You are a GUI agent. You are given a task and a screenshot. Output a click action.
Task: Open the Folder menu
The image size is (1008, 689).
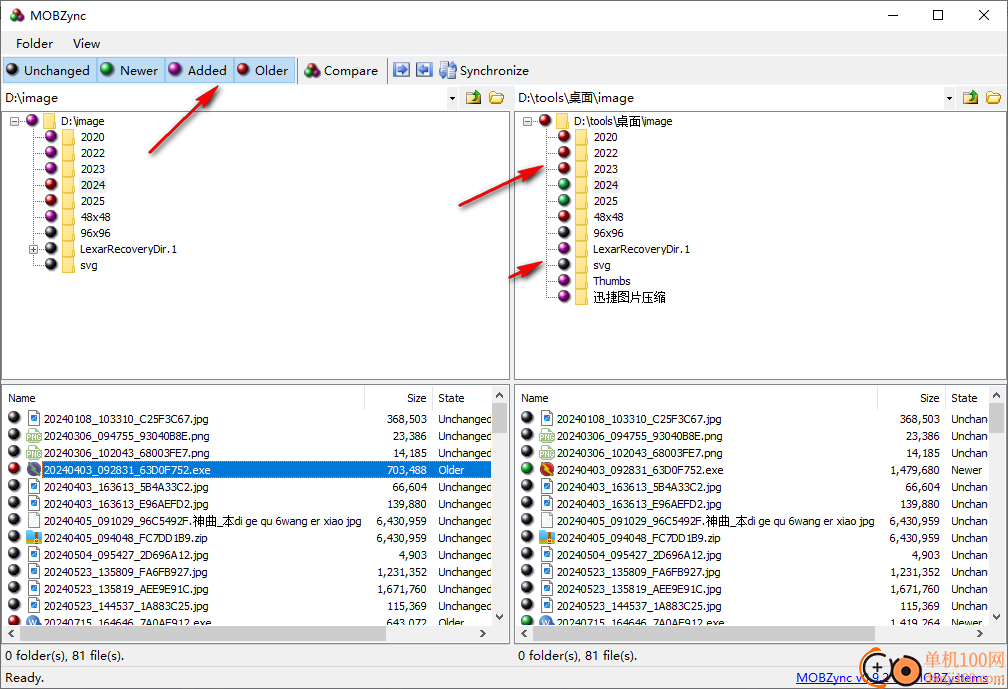(x=34, y=43)
